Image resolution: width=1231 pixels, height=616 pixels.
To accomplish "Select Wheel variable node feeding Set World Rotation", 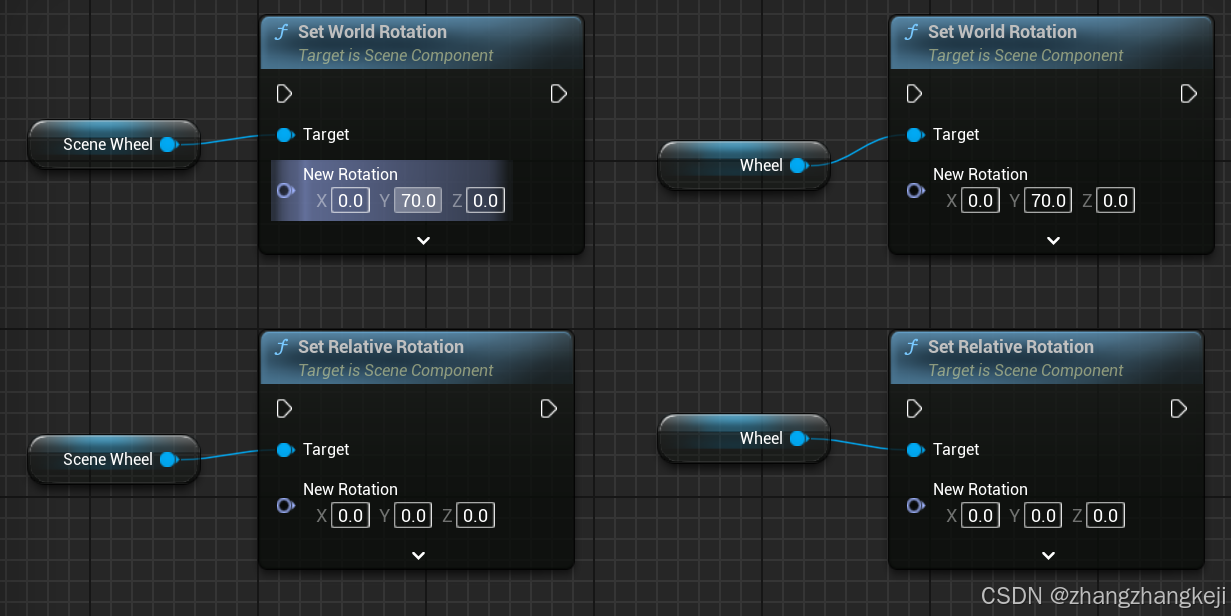I will click(x=744, y=166).
